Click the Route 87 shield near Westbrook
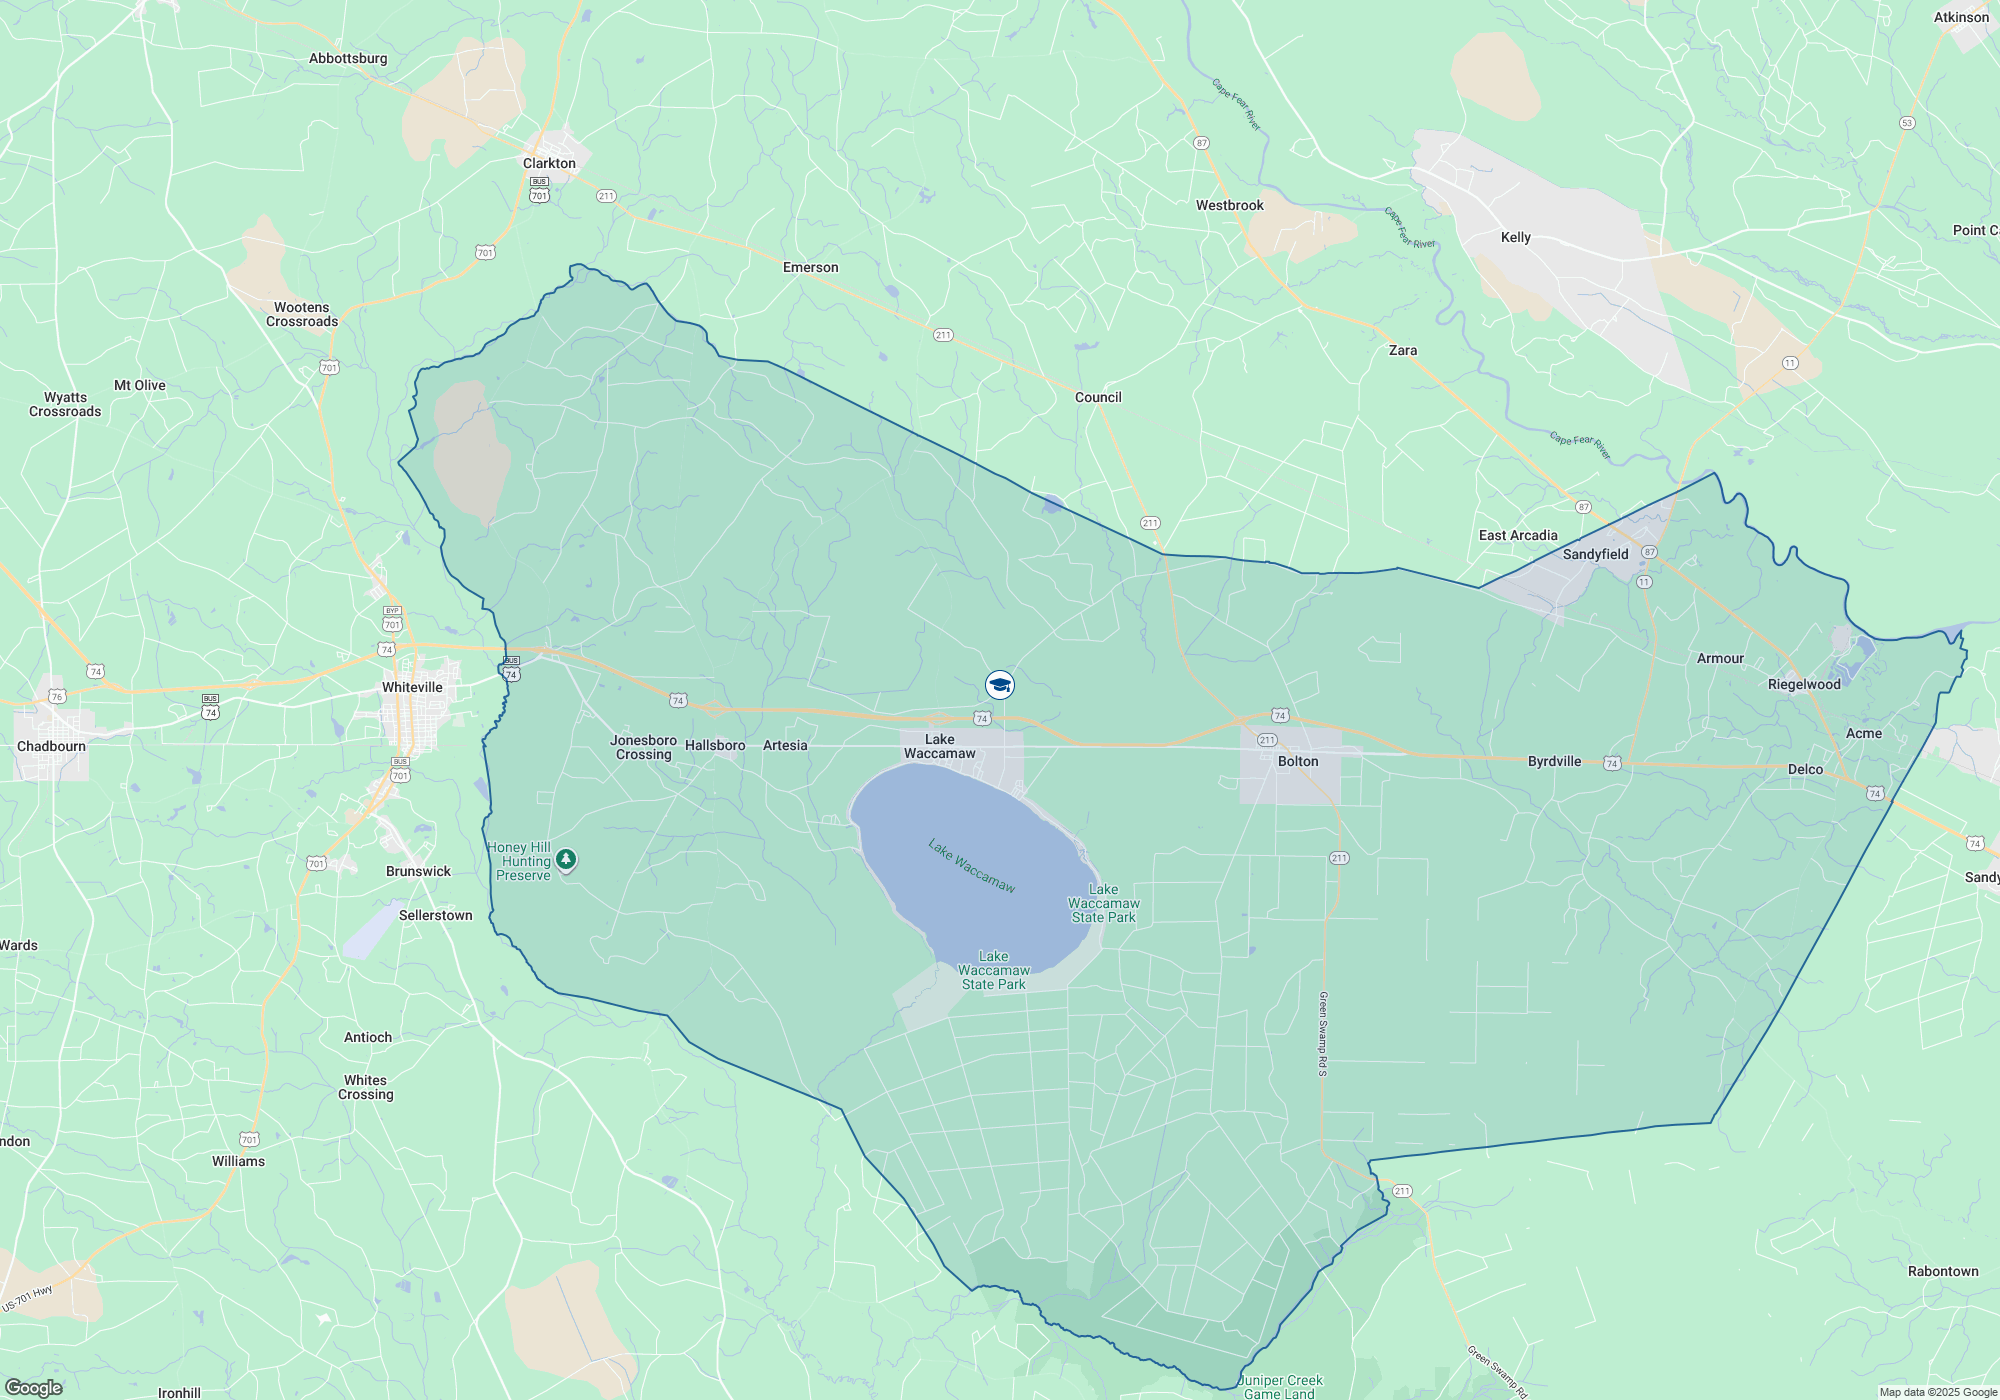Screen dimensions: 2000x1400 click(x=1201, y=143)
